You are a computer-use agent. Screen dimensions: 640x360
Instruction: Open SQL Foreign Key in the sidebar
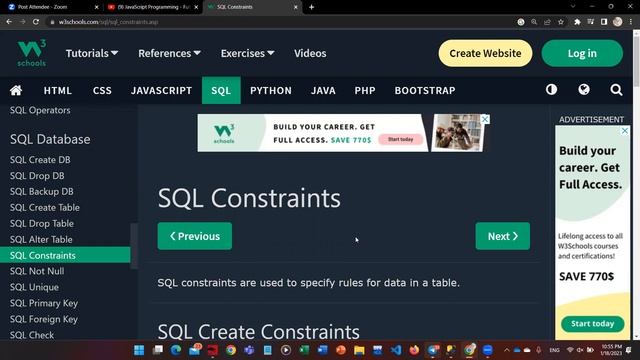tap(44, 319)
